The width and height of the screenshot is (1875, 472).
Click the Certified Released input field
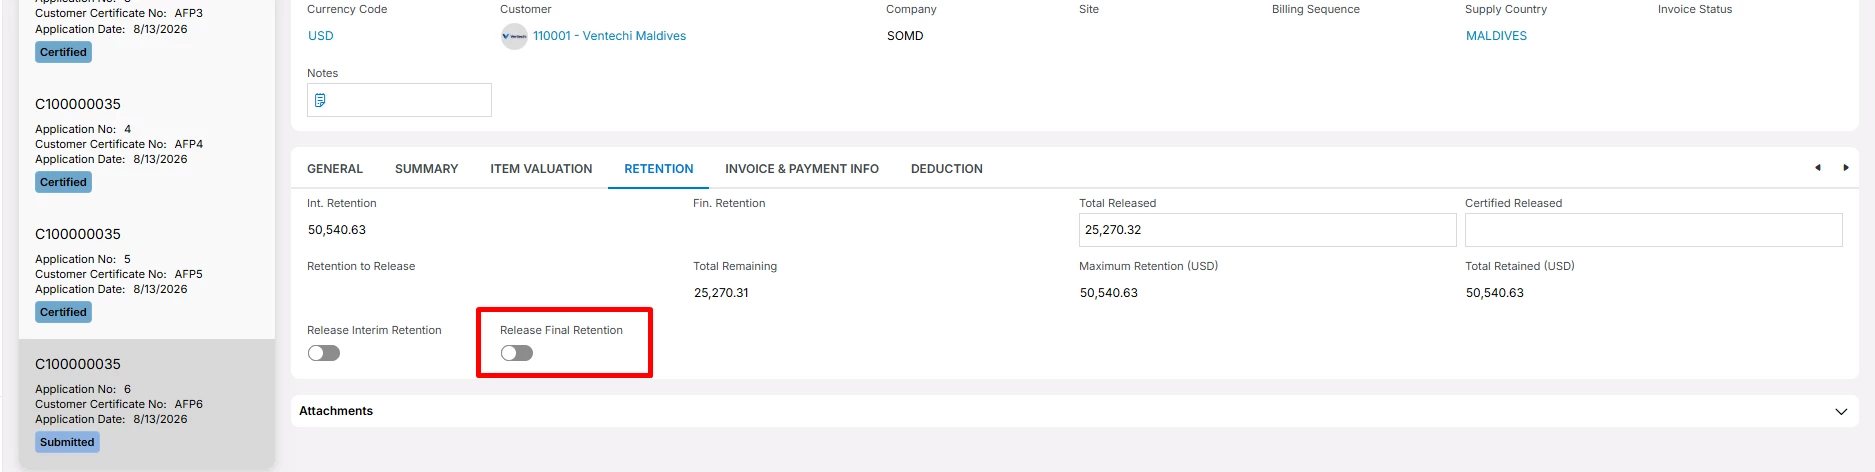[1654, 230]
